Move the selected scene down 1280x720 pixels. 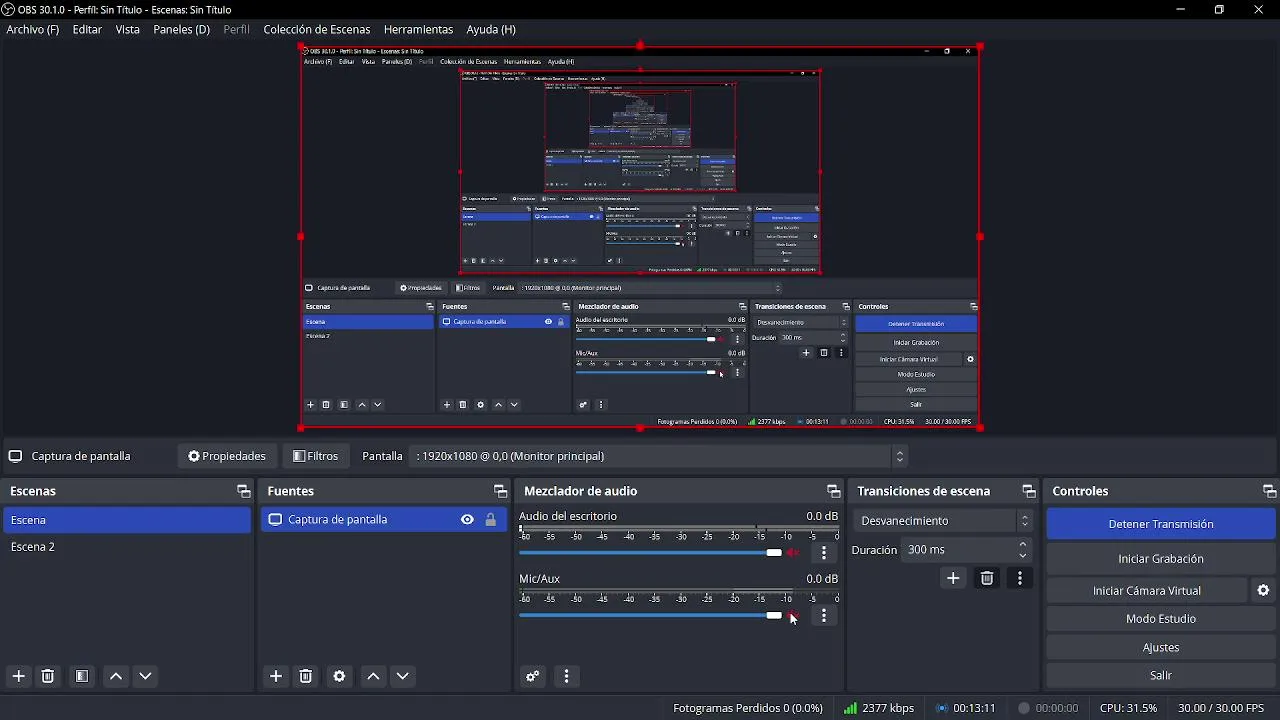[145, 676]
